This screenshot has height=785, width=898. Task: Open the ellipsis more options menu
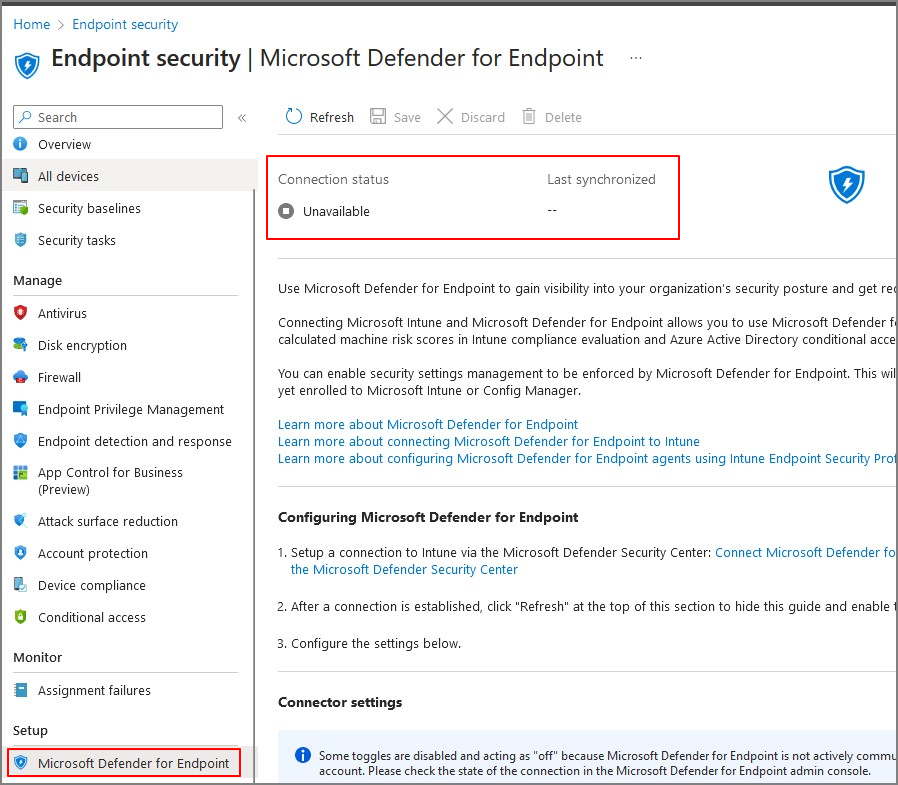pos(636,58)
